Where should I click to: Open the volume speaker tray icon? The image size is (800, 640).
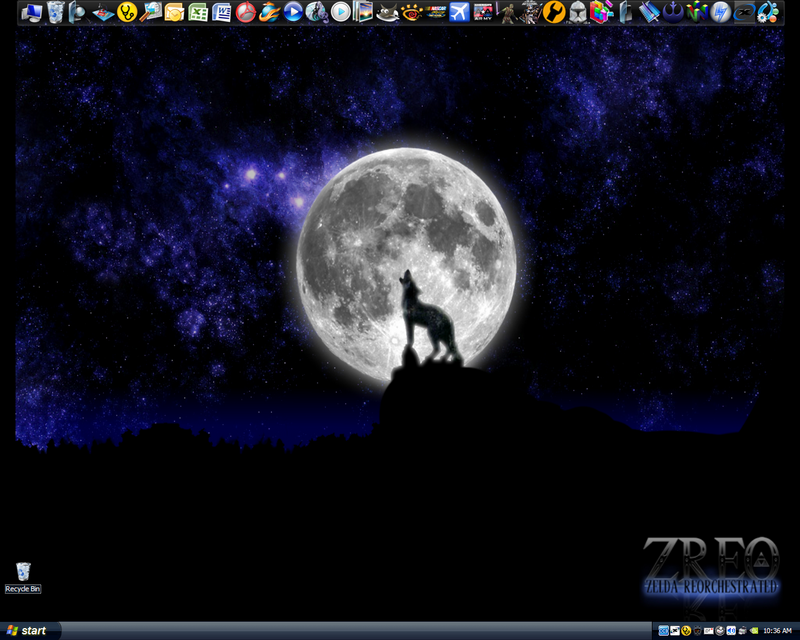[x=731, y=631]
